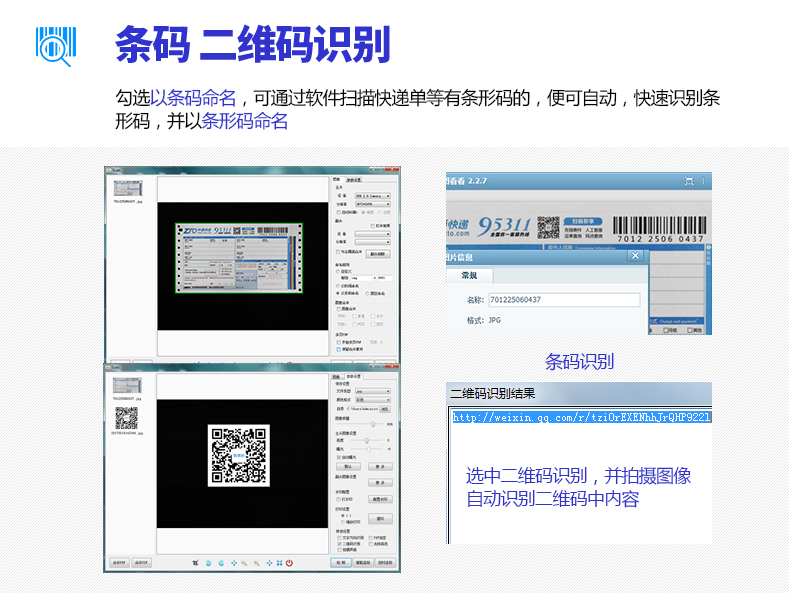This screenshot has height=608, width=790.
Task: Click the more button under main camera image settings
Action: pyautogui.click(x=380, y=466)
